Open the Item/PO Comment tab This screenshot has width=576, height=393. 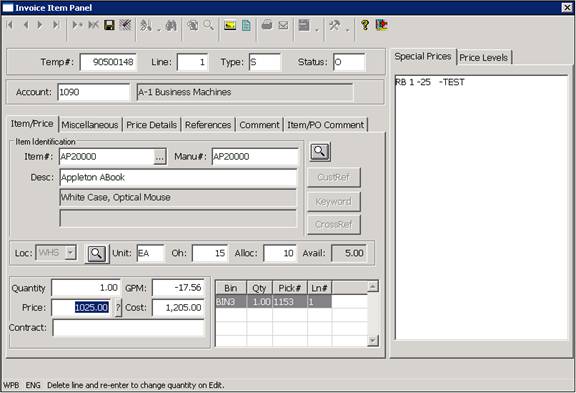[x=325, y=125]
